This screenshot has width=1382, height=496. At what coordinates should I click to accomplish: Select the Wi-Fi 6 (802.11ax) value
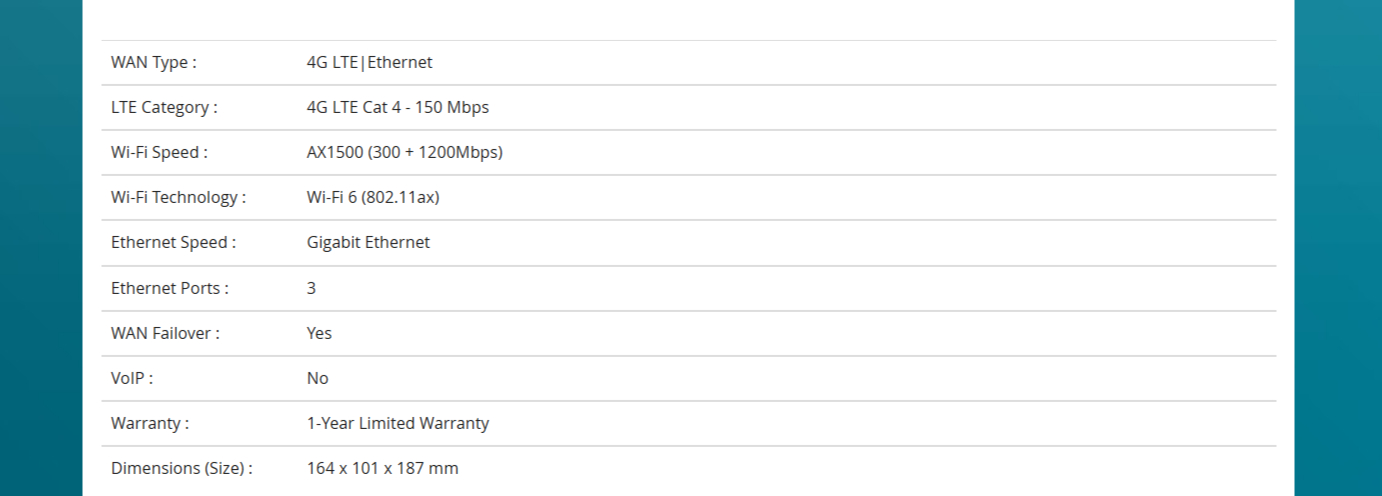(x=373, y=197)
